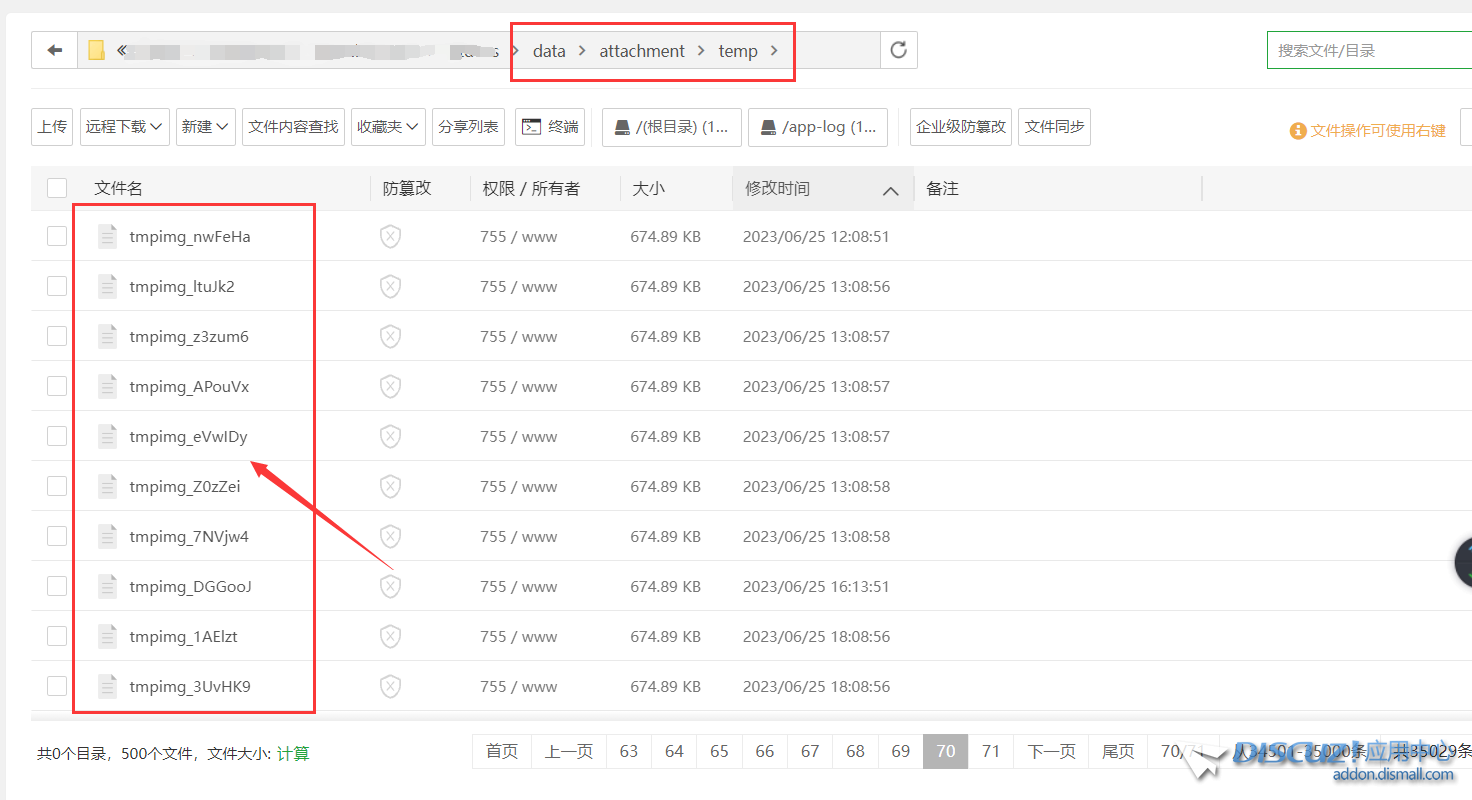Screen dimensions: 1472x800
Task: Click the 上传 upload button
Action: 52,127
